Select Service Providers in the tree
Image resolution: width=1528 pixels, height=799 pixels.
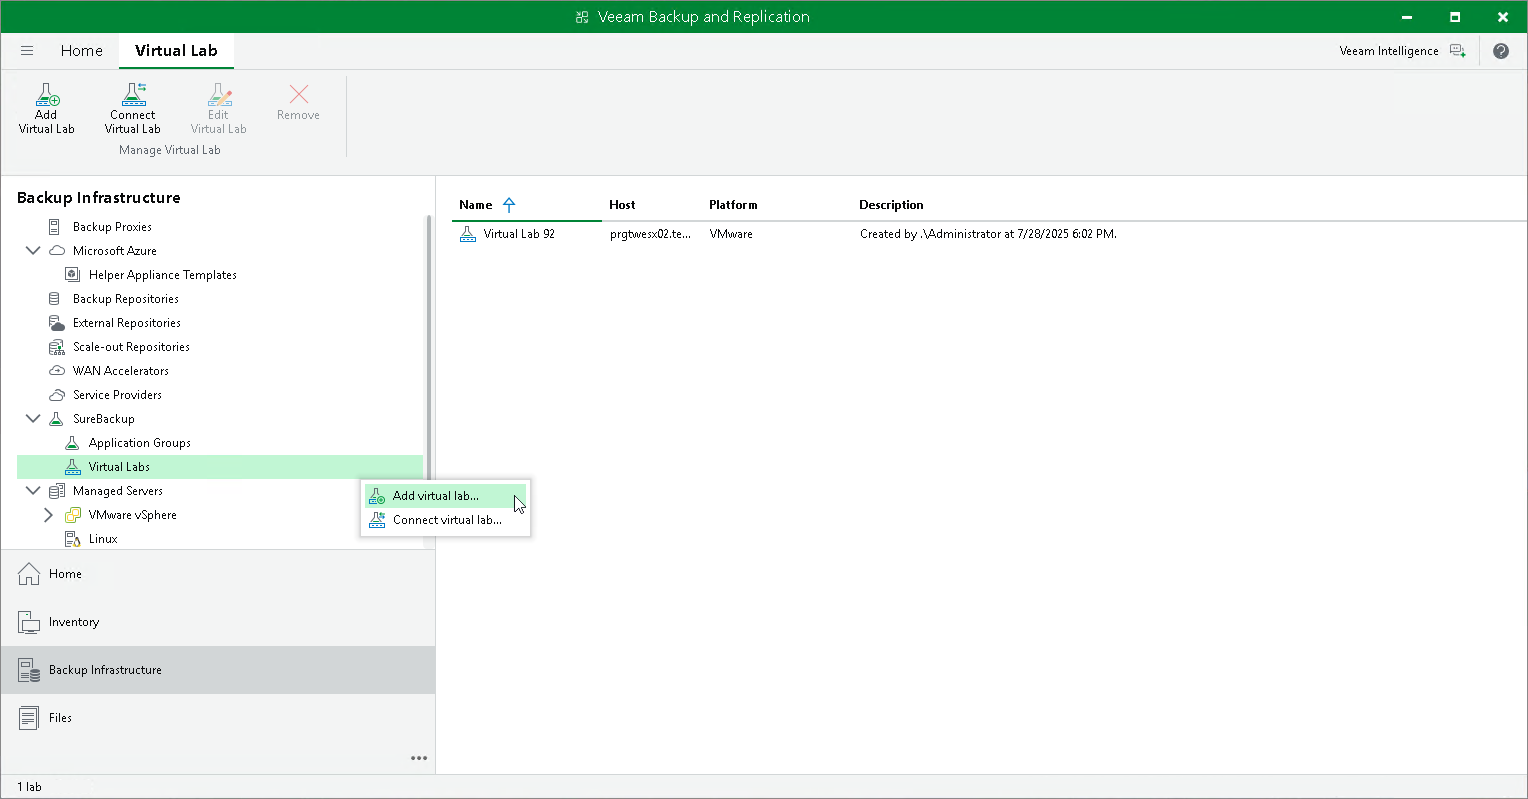coord(117,395)
